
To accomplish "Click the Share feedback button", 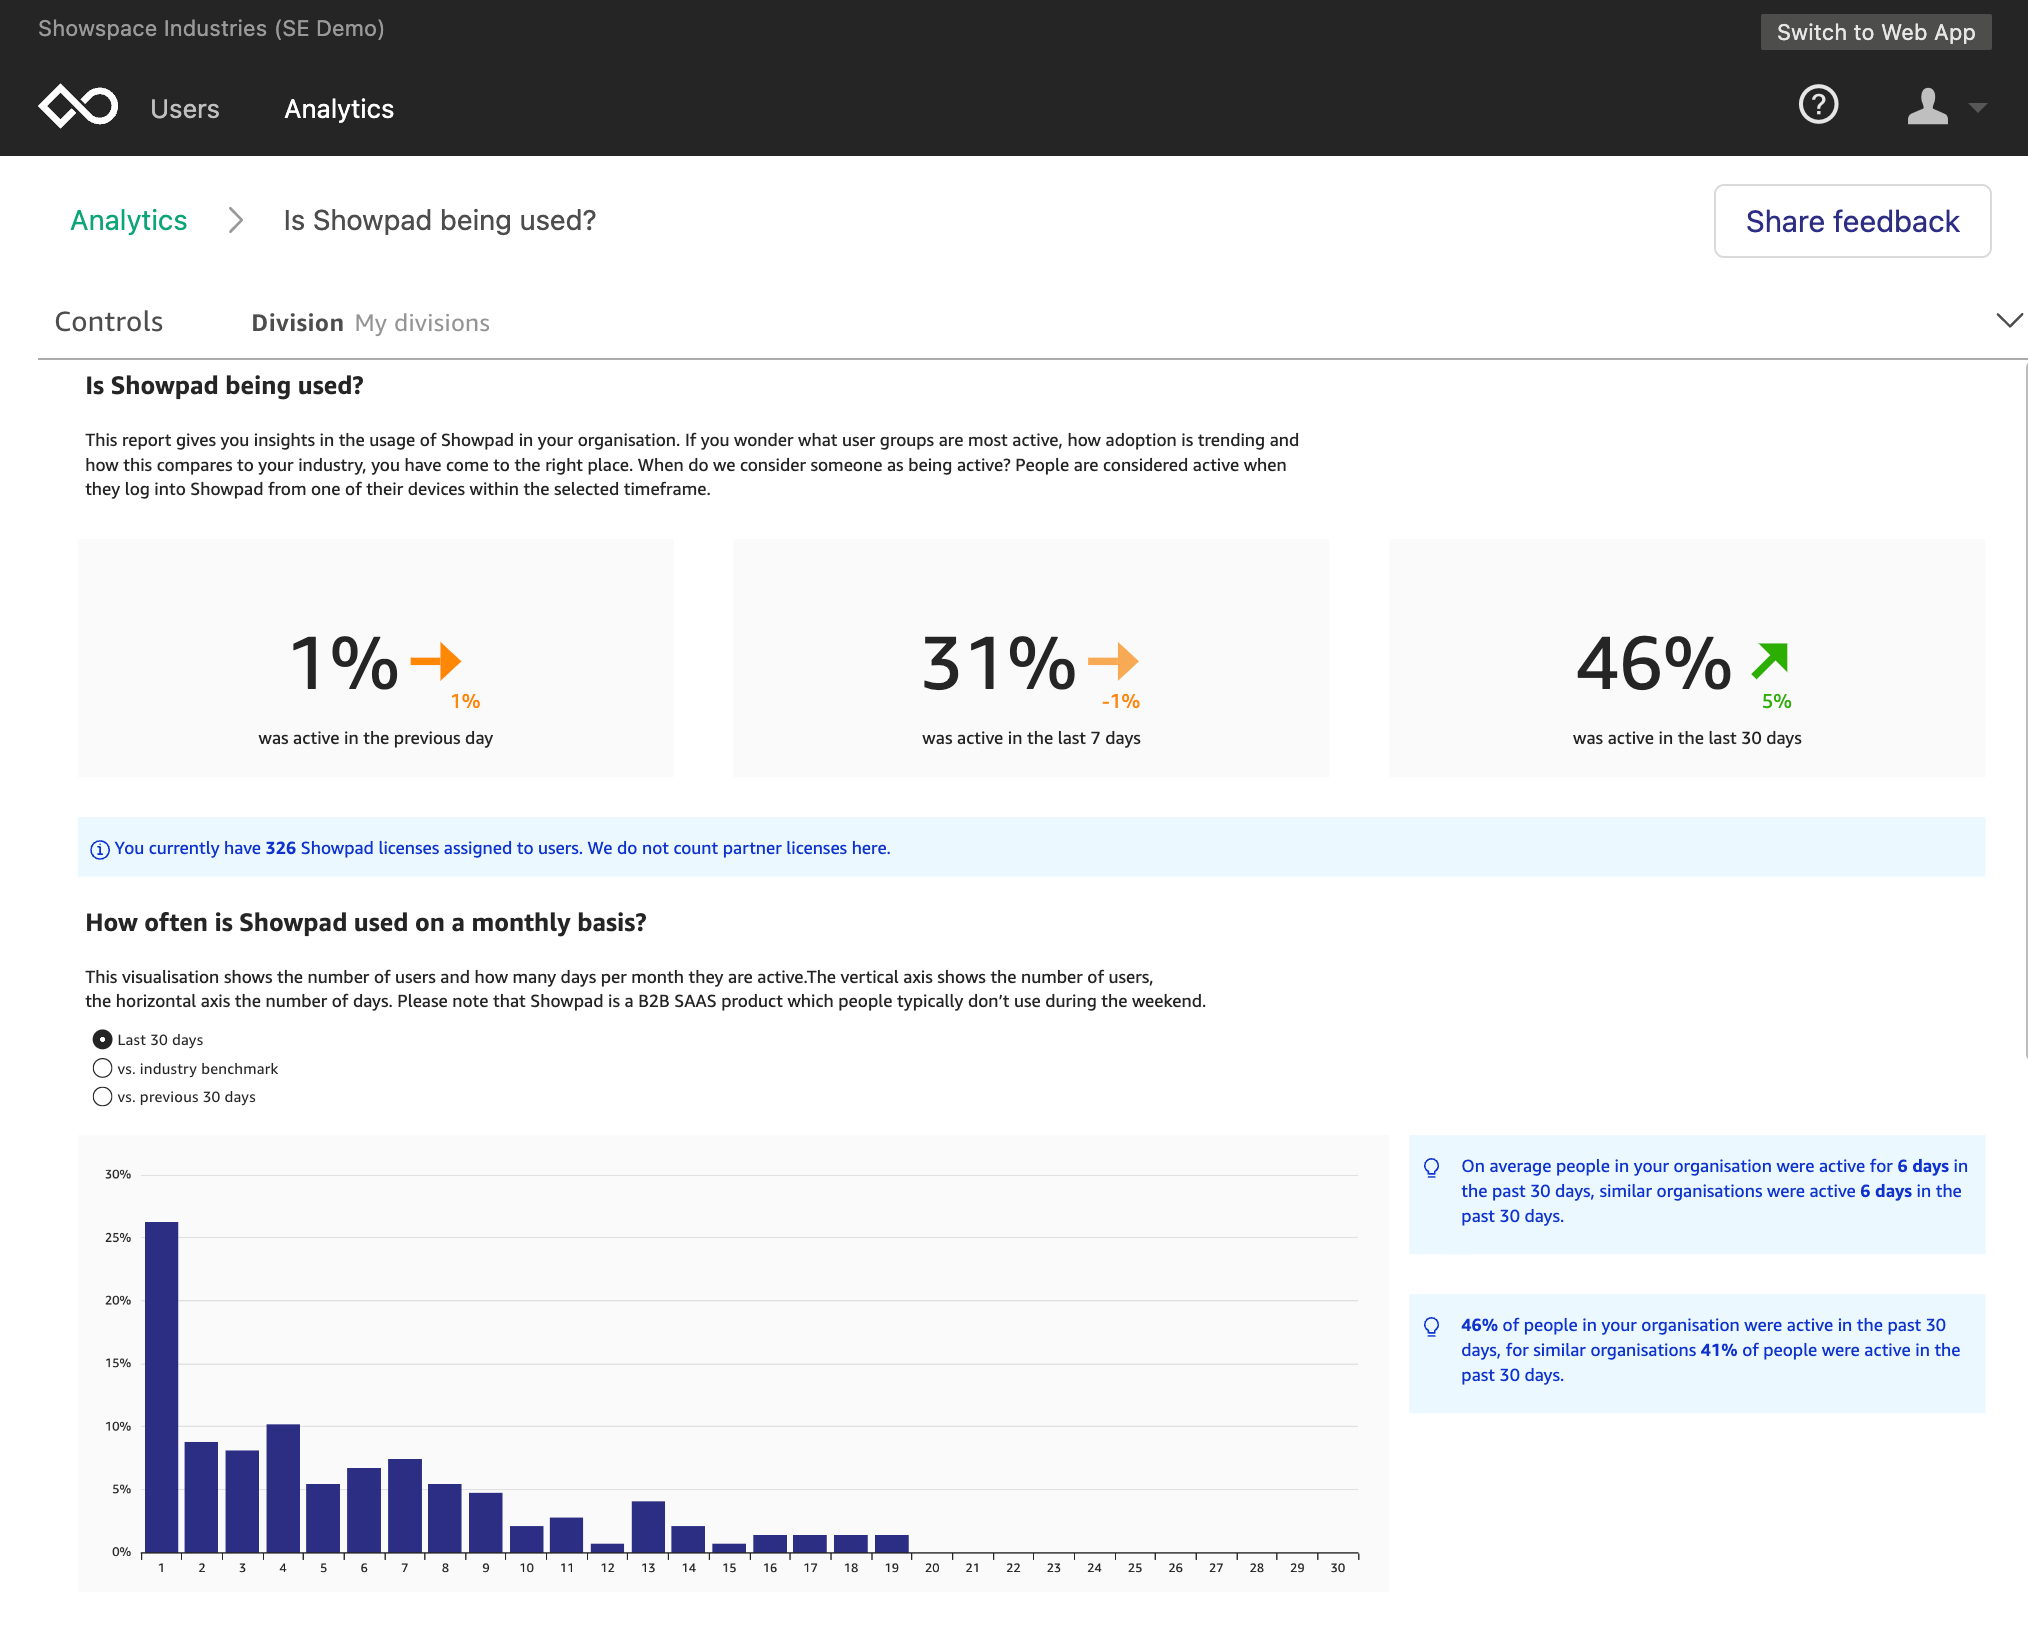I will click(1852, 221).
